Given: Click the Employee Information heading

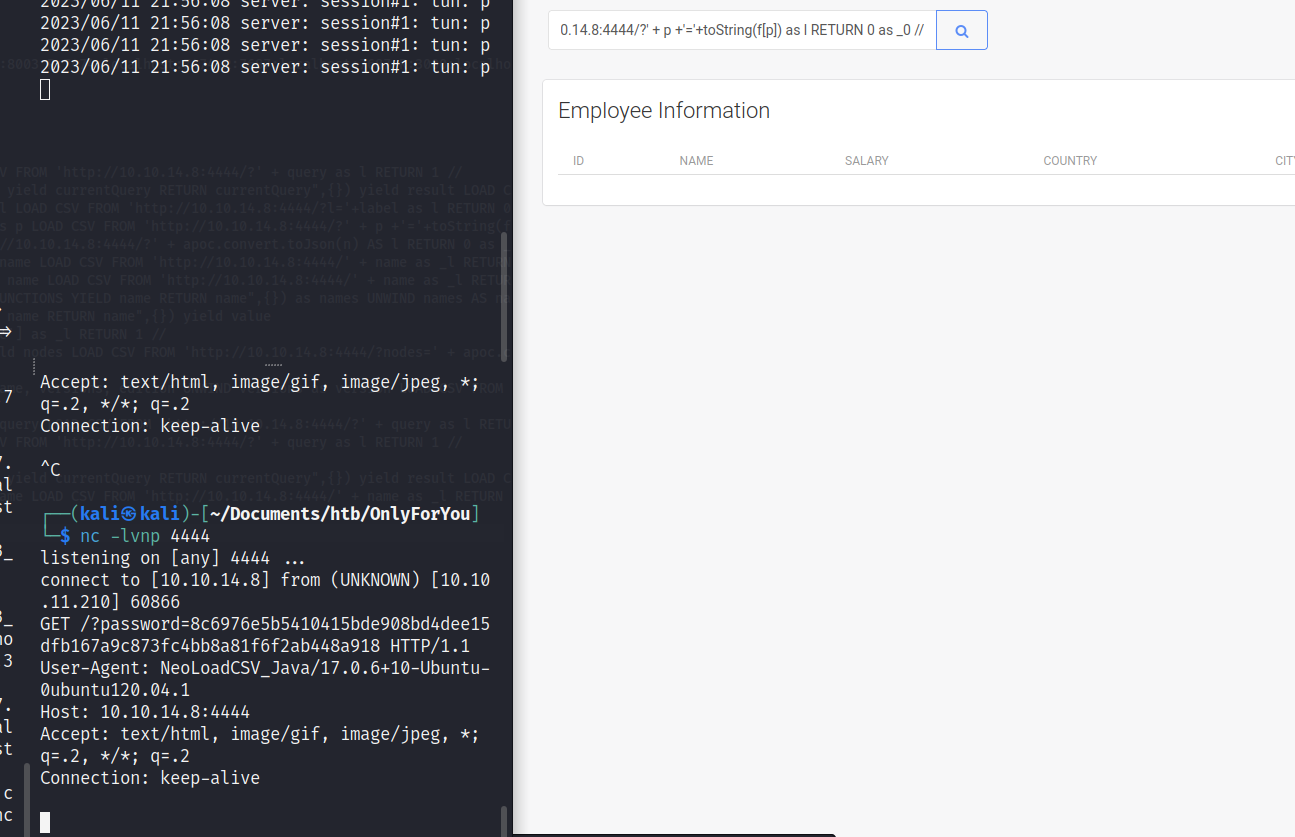Looking at the screenshot, I should [x=664, y=111].
